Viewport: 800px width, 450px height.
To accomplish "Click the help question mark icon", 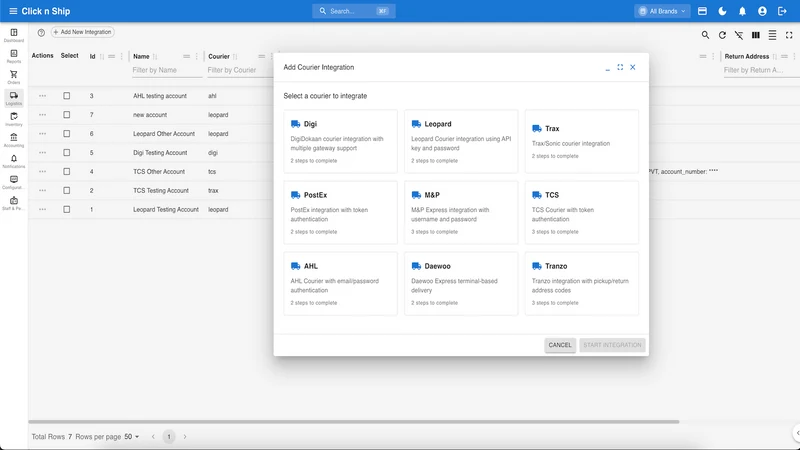I will (41, 32).
